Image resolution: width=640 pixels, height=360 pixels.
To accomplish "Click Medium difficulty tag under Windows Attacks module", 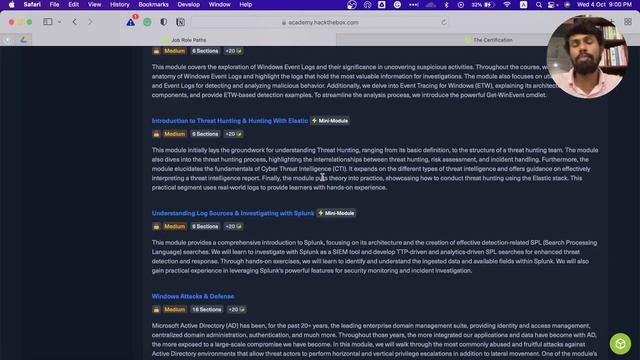I will coord(174,309).
